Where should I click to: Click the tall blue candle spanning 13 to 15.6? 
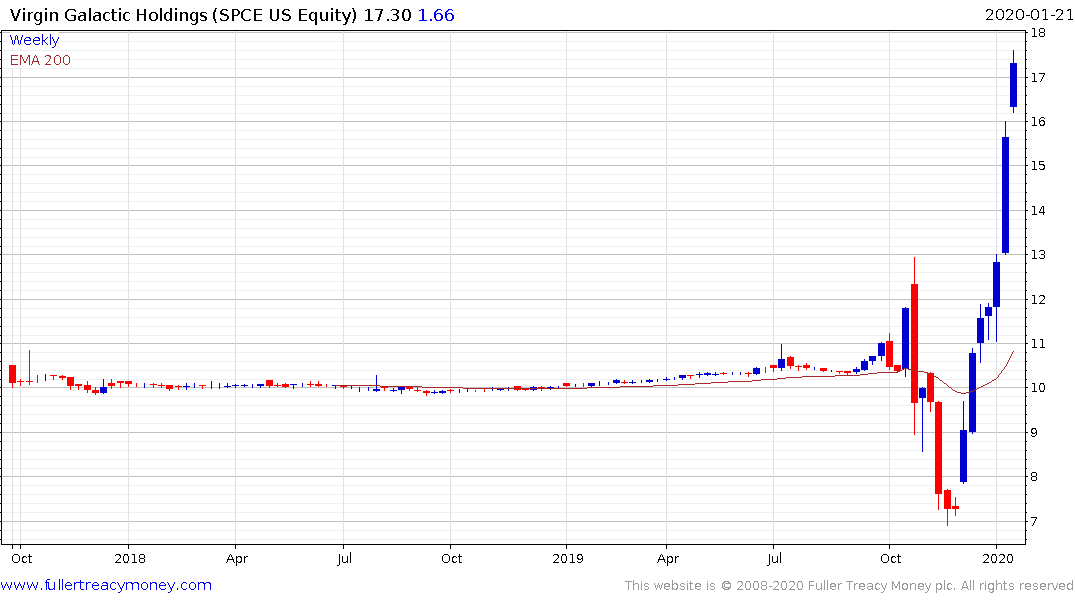click(1005, 195)
